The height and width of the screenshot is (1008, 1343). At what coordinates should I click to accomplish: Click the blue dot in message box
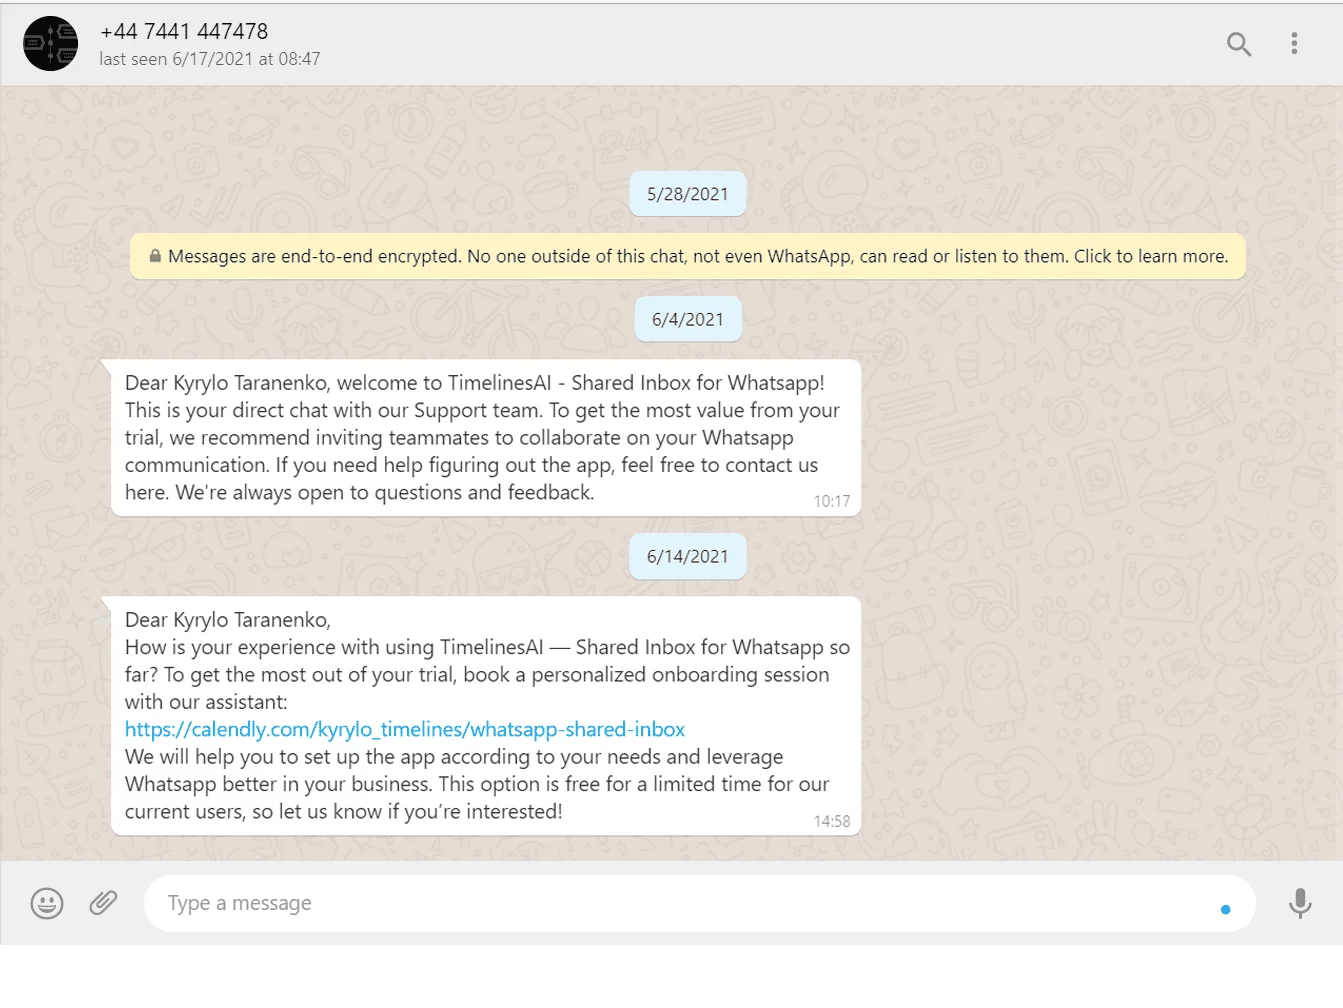tap(1225, 909)
